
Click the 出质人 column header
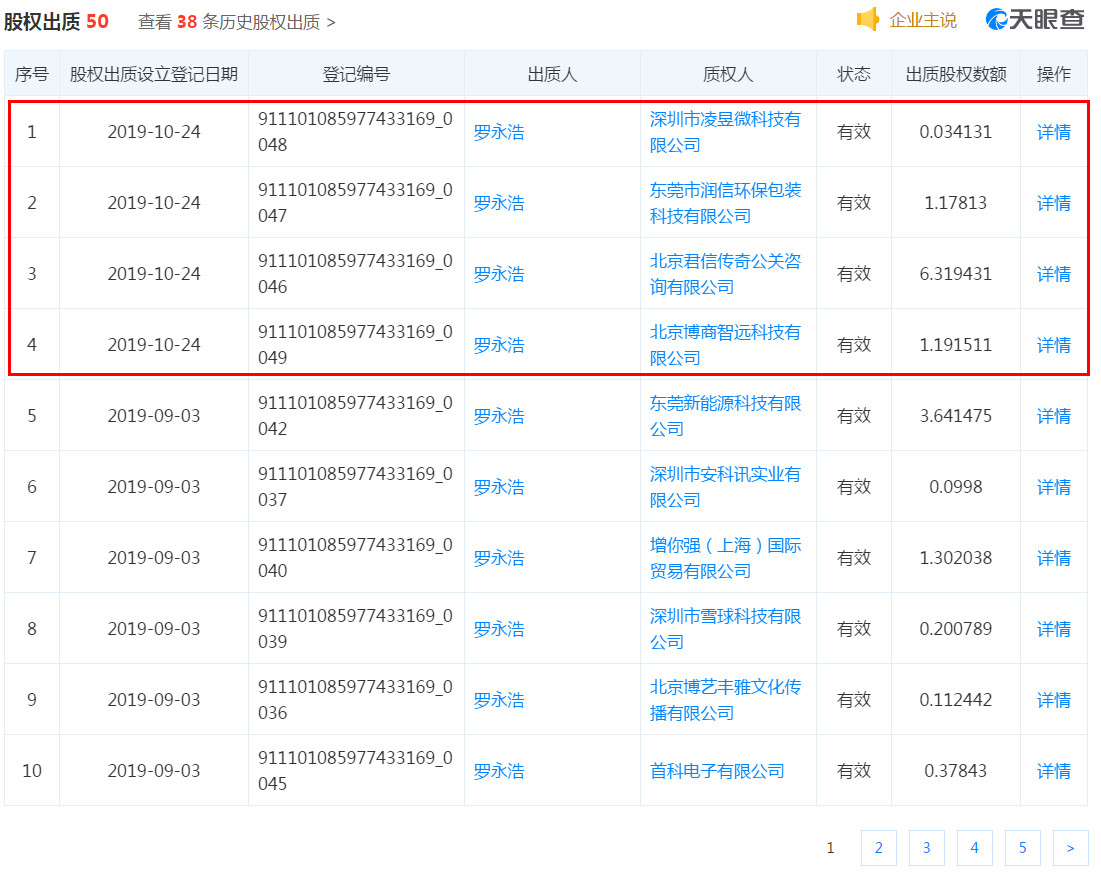pos(552,74)
